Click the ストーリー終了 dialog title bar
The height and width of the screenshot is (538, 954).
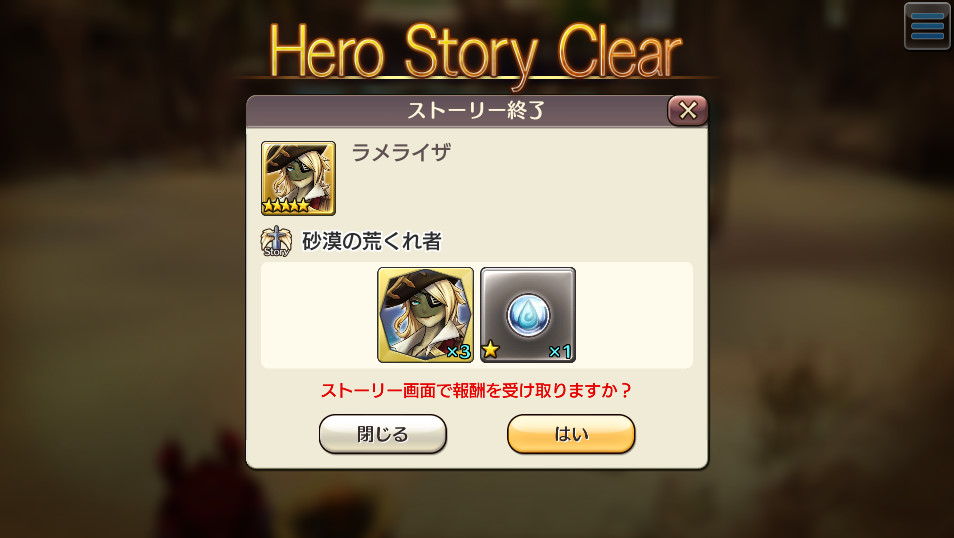pyautogui.click(x=457, y=111)
